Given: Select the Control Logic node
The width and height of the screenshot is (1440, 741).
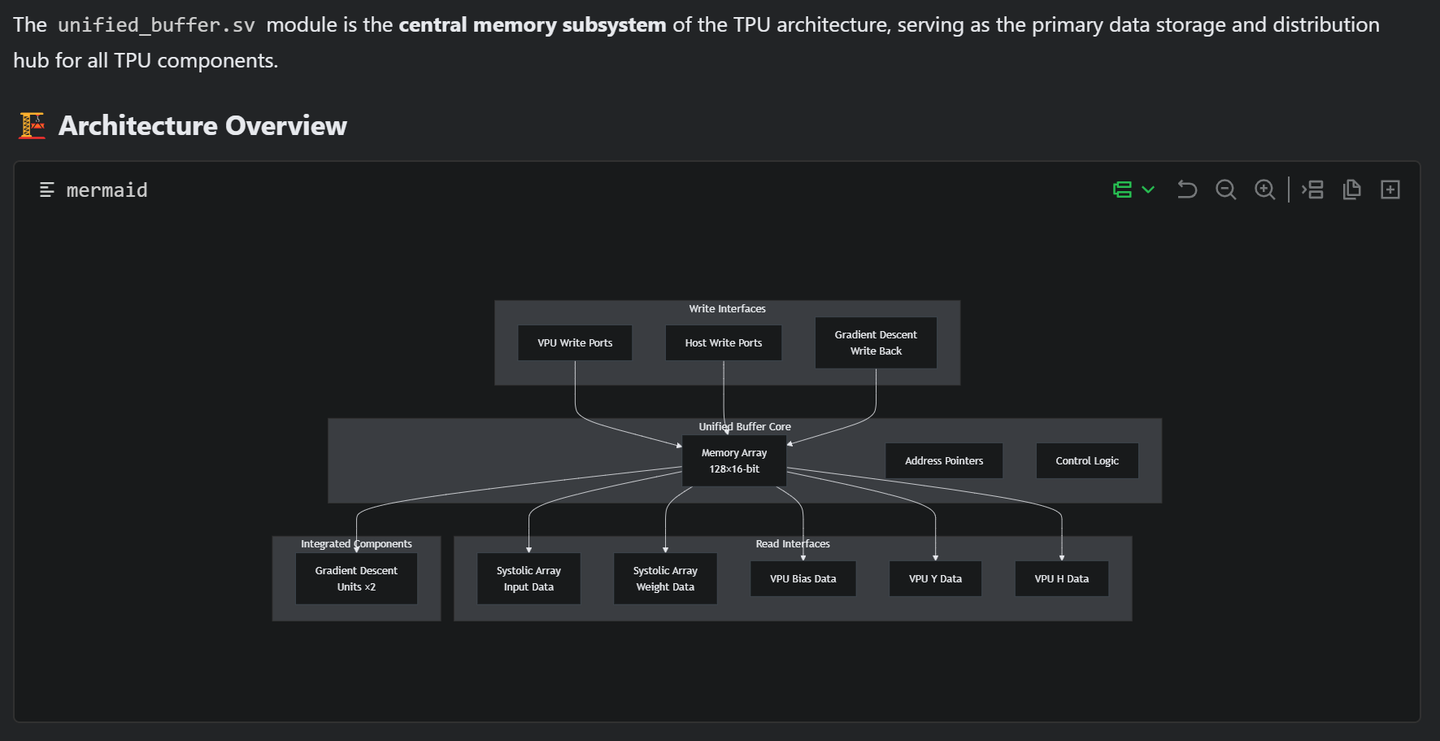Looking at the screenshot, I should coord(1087,461).
